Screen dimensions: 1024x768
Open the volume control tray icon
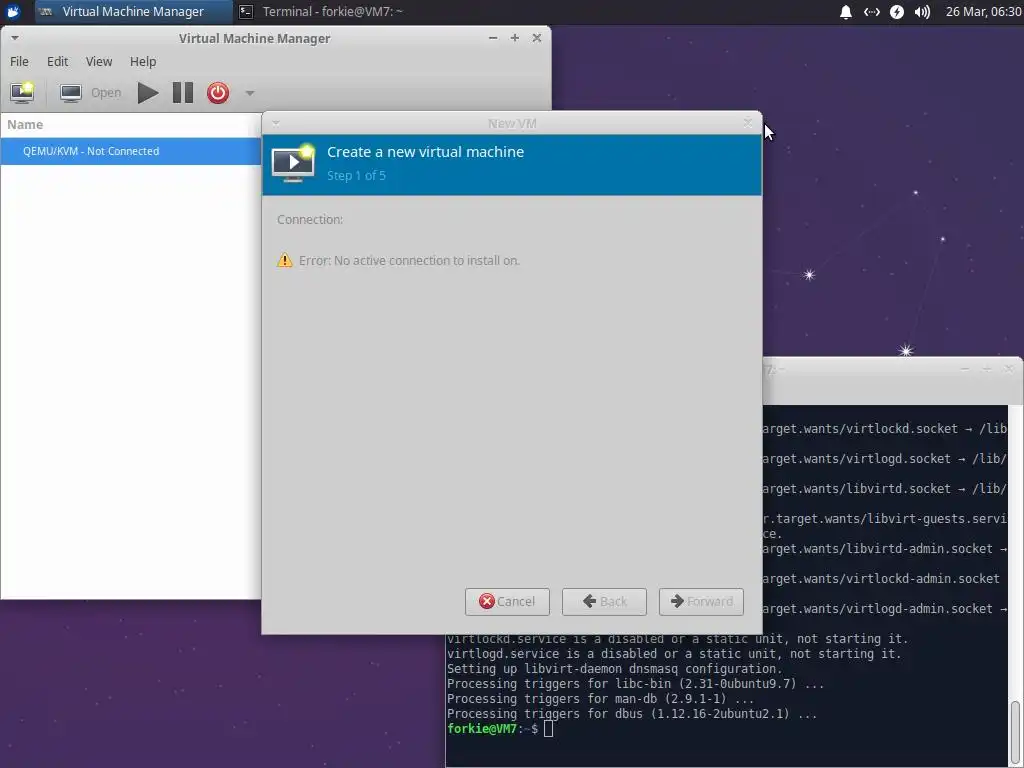922,12
